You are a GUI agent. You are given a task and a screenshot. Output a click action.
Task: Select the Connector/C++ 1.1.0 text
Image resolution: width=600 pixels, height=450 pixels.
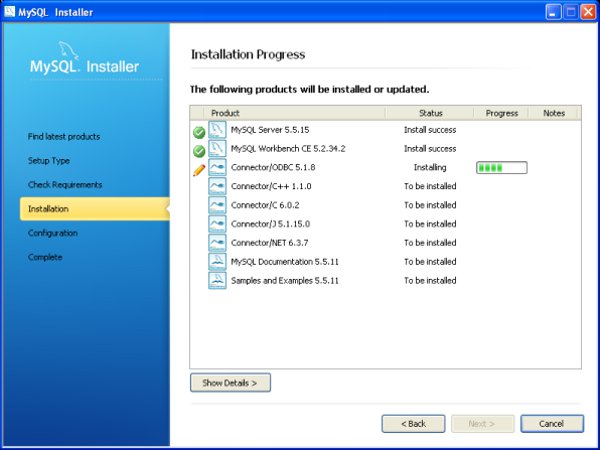pos(271,186)
